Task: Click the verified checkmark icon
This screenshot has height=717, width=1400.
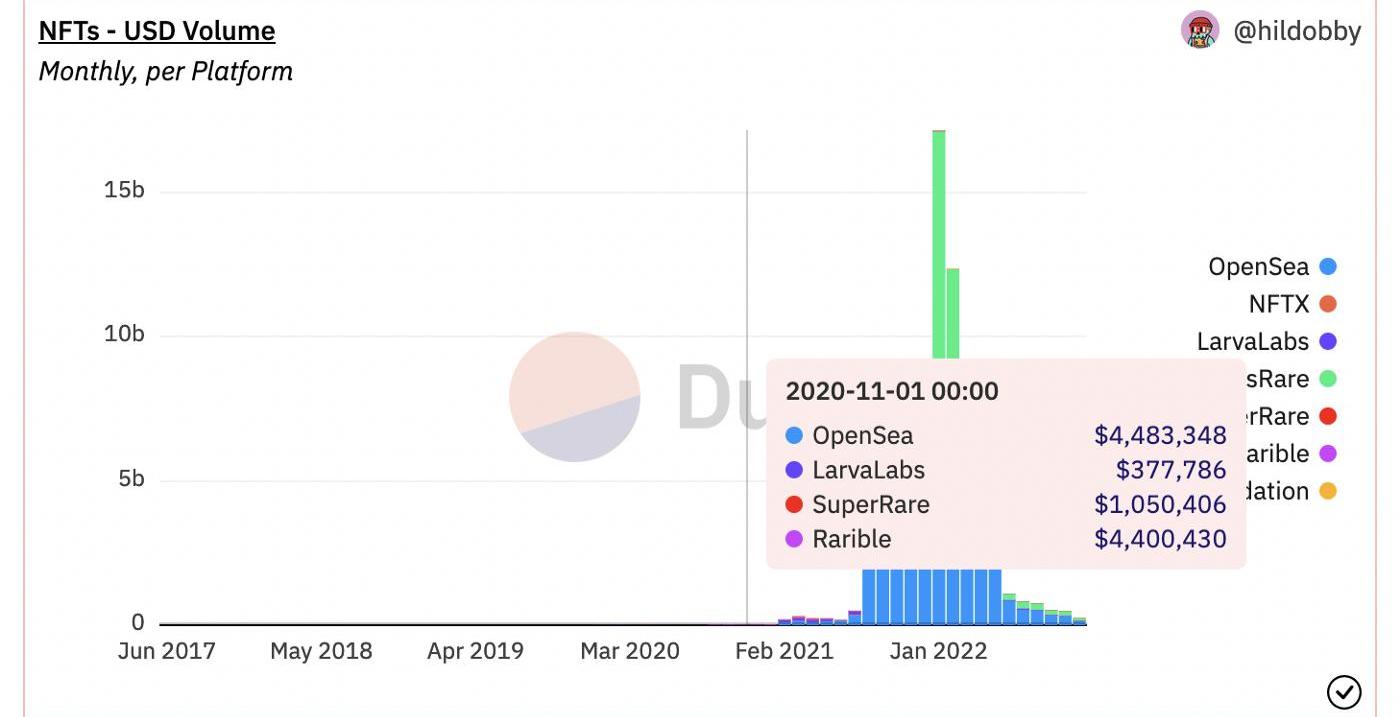Action: point(1344,691)
